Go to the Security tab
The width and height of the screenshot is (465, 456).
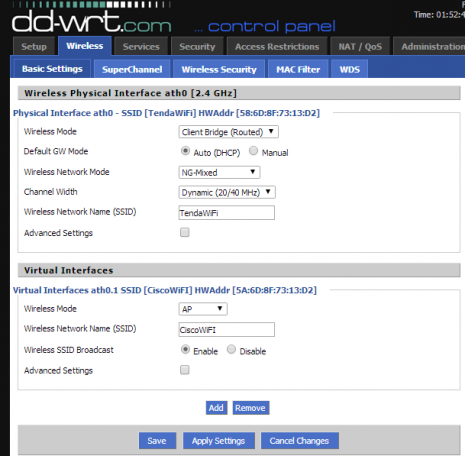click(197, 46)
